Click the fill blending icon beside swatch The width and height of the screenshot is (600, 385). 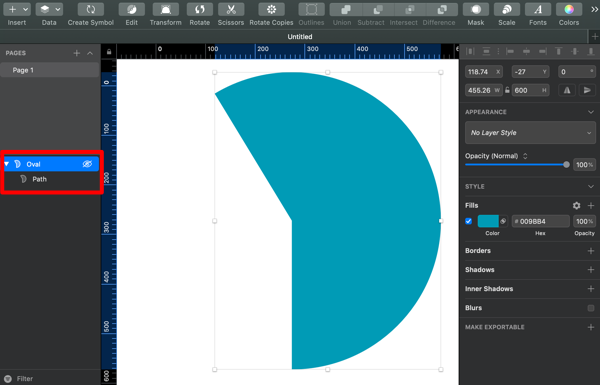pyautogui.click(x=503, y=221)
